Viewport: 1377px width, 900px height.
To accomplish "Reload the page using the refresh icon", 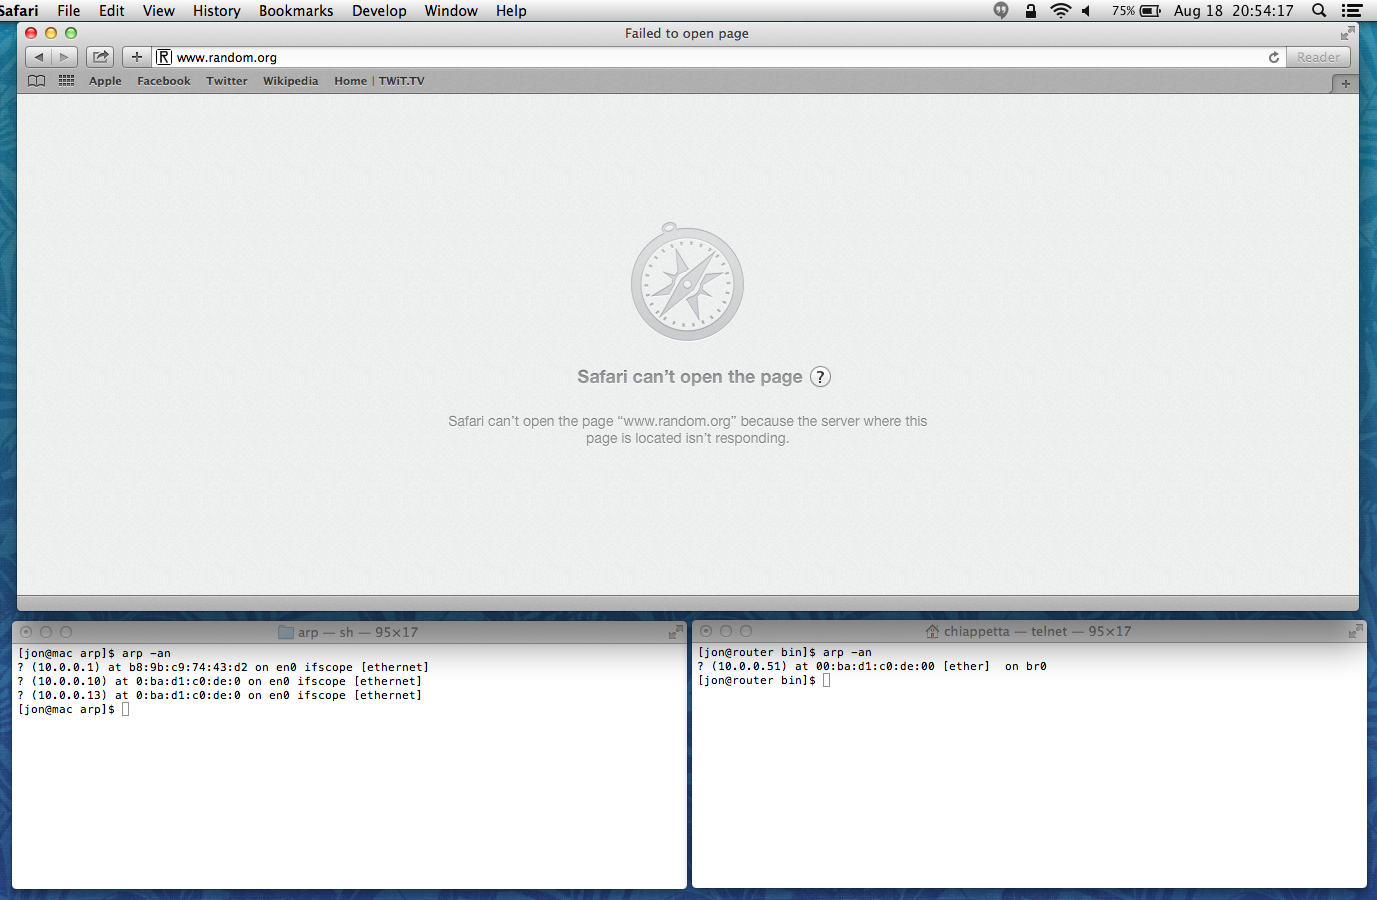I will [x=1274, y=57].
